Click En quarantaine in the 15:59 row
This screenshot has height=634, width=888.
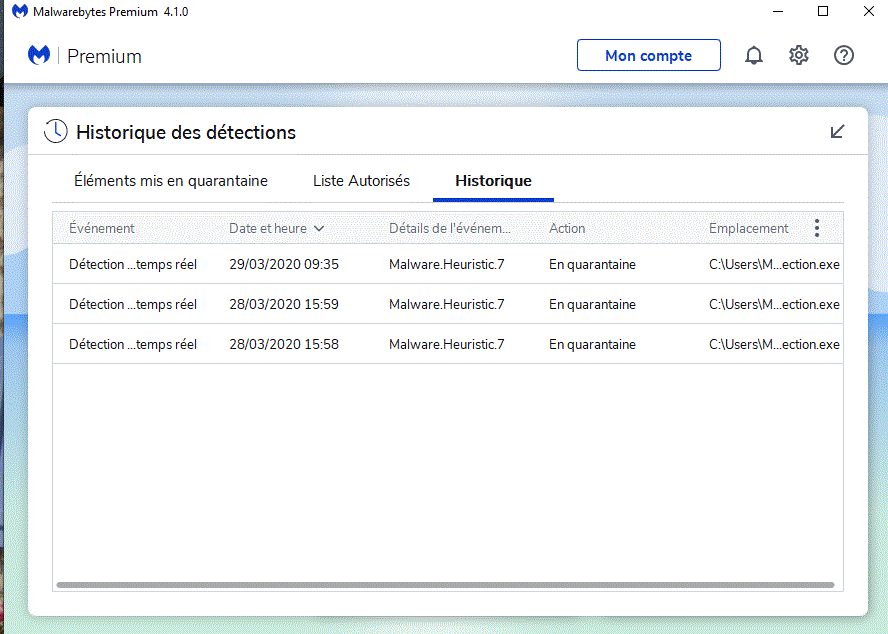[x=592, y=304]
